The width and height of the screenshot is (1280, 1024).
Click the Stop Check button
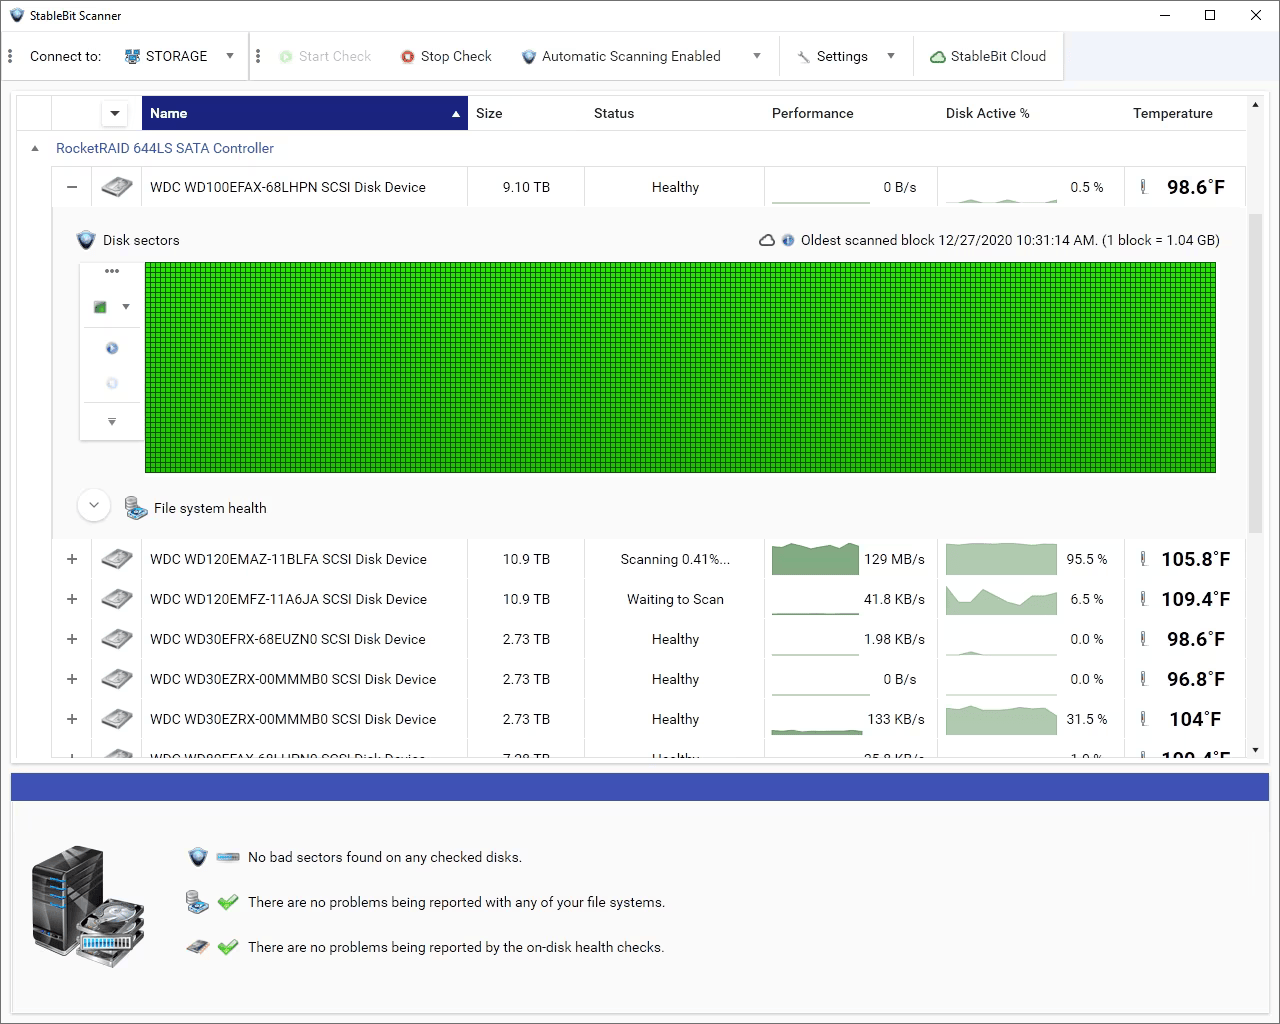pos(446,56)
